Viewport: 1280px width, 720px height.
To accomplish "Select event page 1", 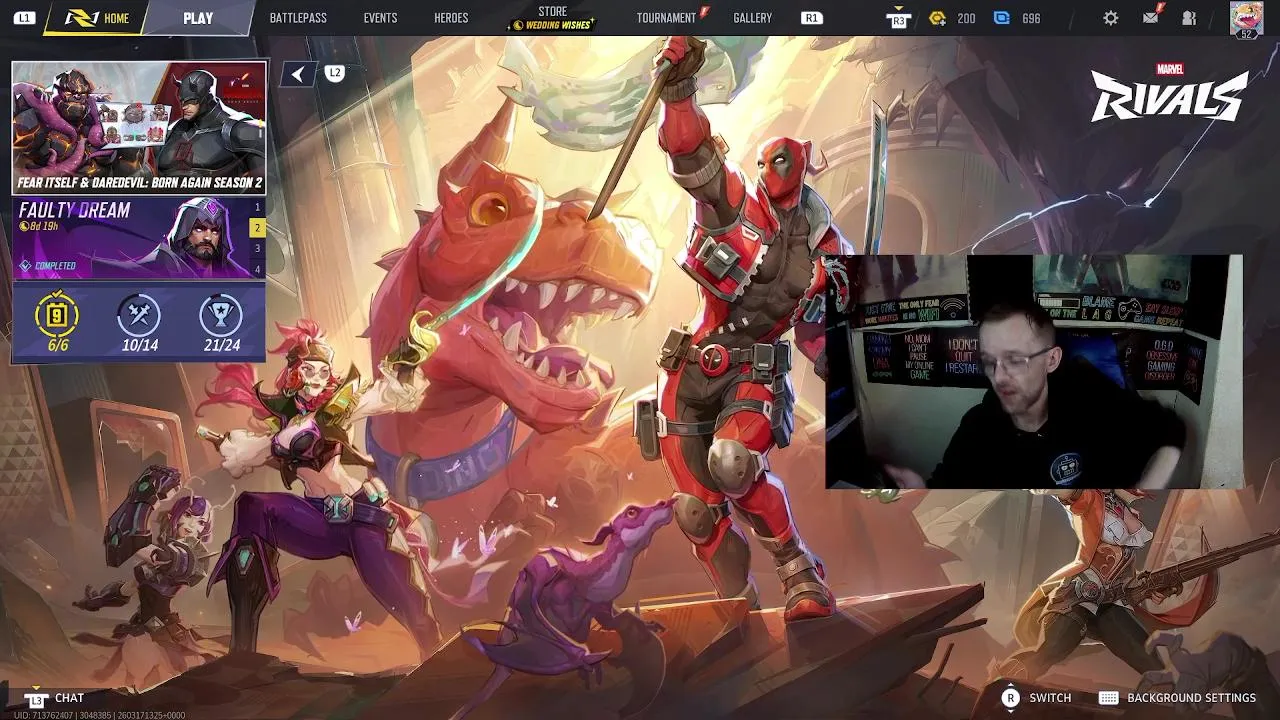I will click(x=257, y=207).
